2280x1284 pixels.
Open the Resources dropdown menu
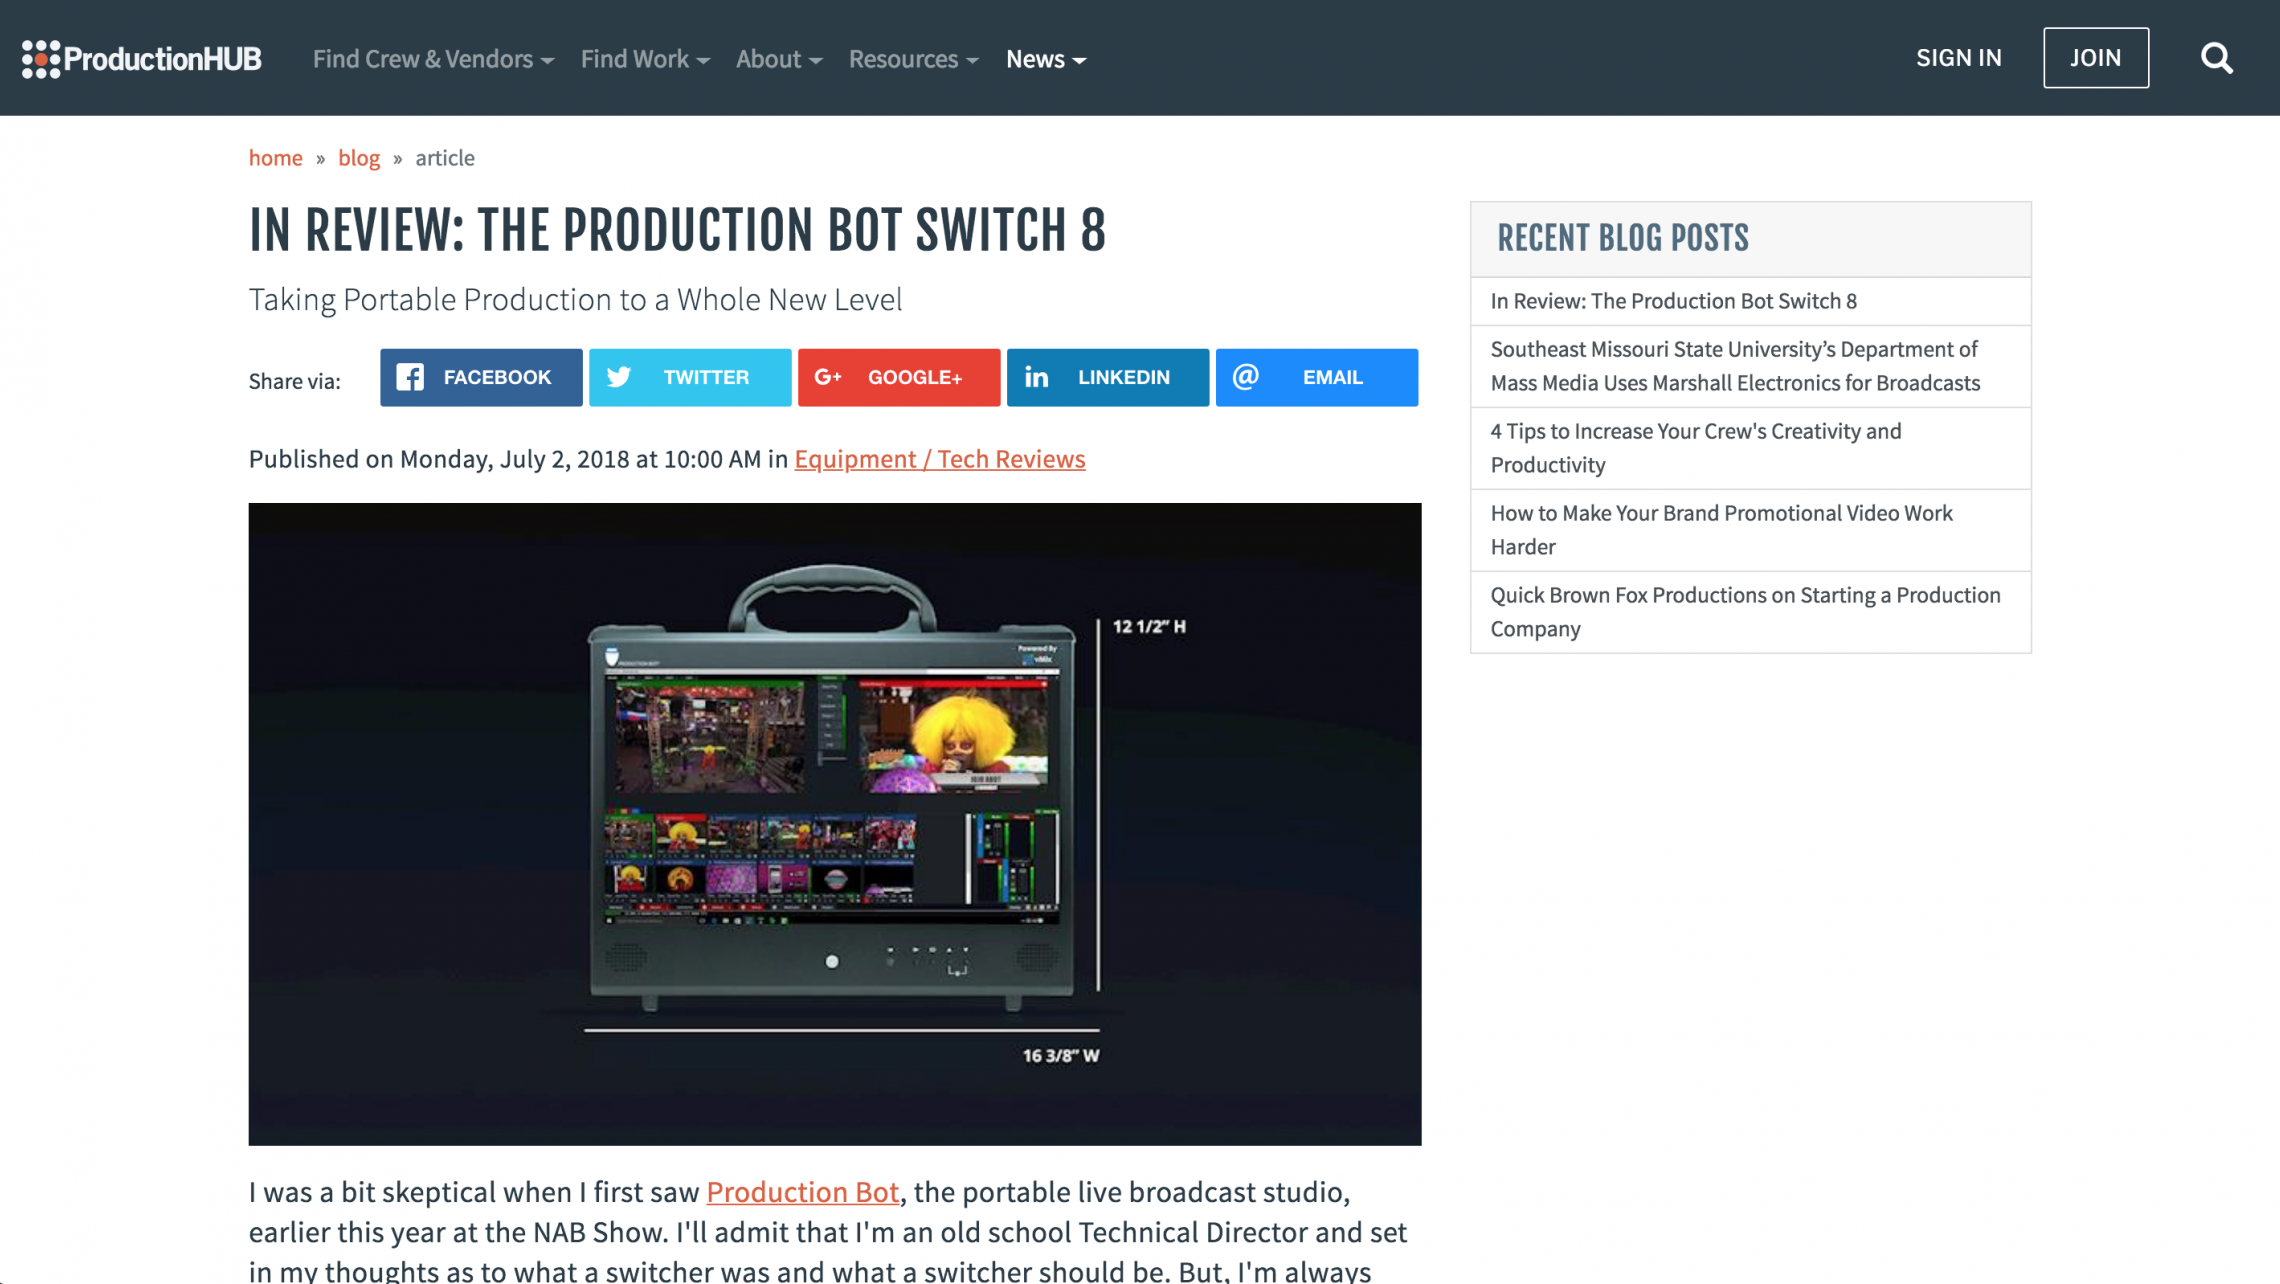pyautogui.click(x=913, y=59)
